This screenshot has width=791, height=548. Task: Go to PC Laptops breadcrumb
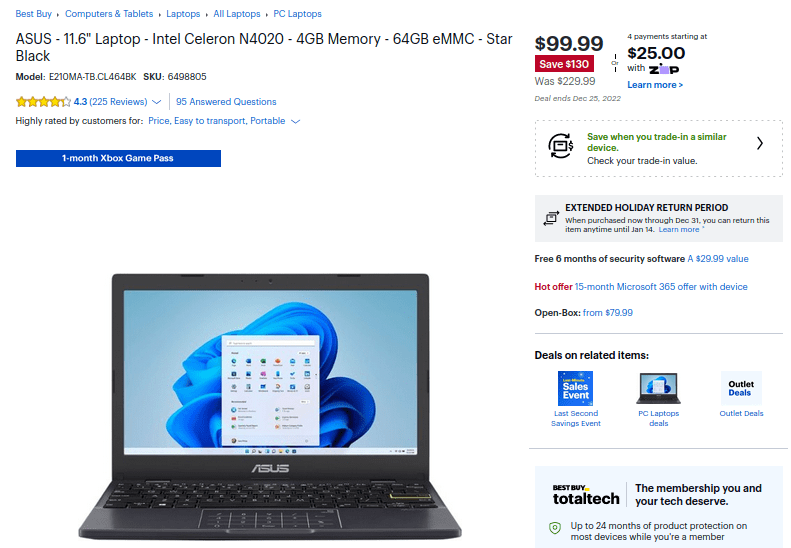tap(297, 14)
